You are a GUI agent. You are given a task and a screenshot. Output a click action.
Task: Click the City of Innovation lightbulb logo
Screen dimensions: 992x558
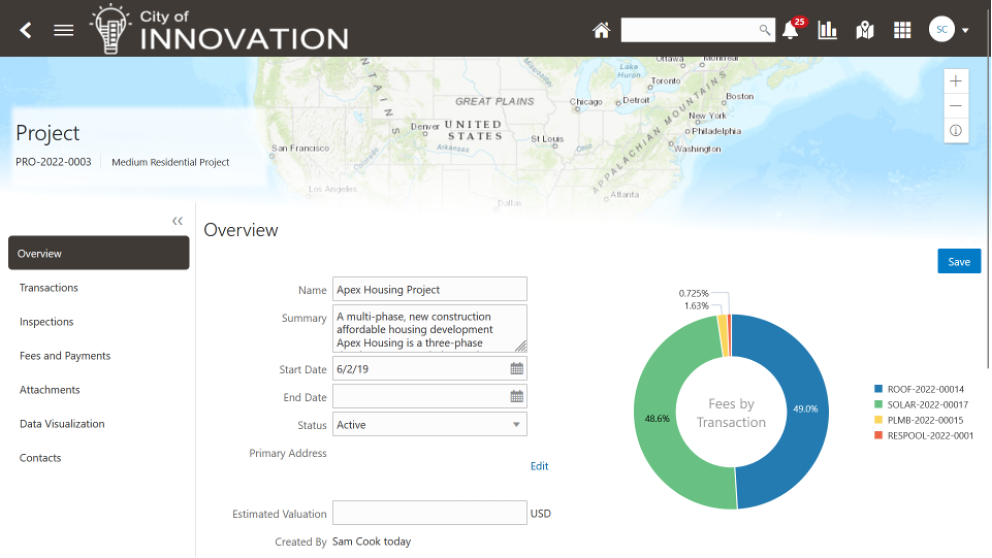(110, 28)
